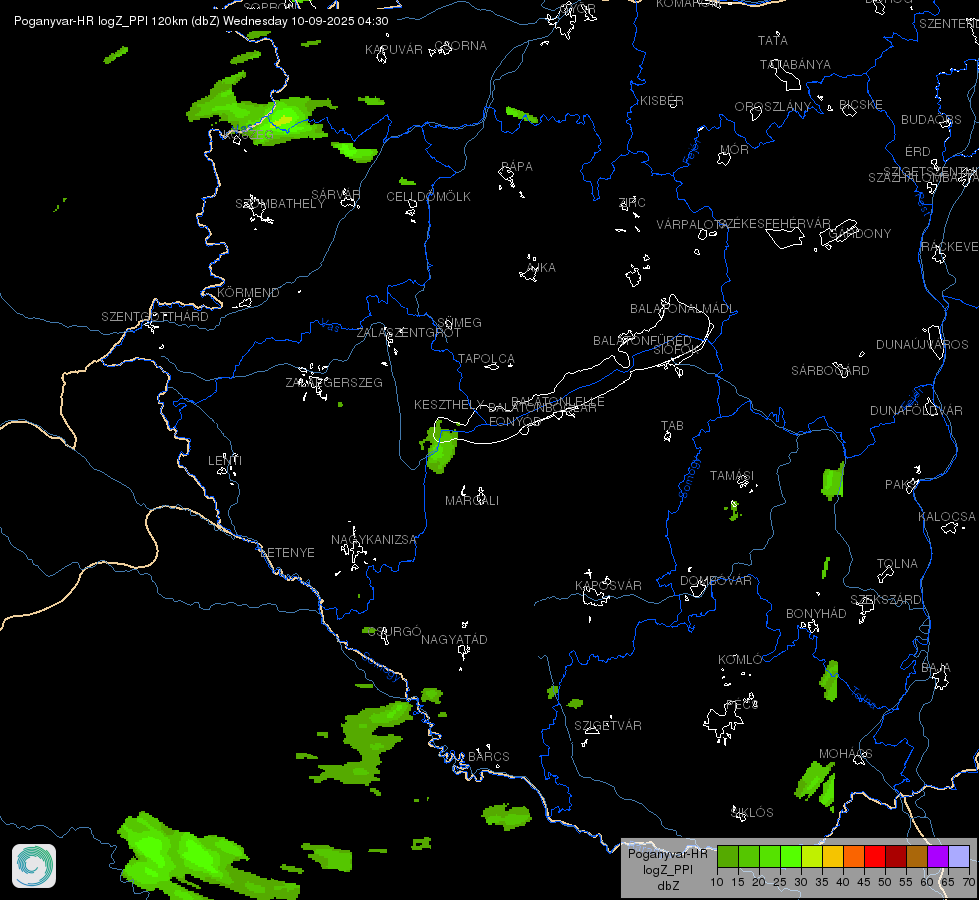Click the Poganyvar-HR label in the legend
979x900 pixels.
[667, 854]
